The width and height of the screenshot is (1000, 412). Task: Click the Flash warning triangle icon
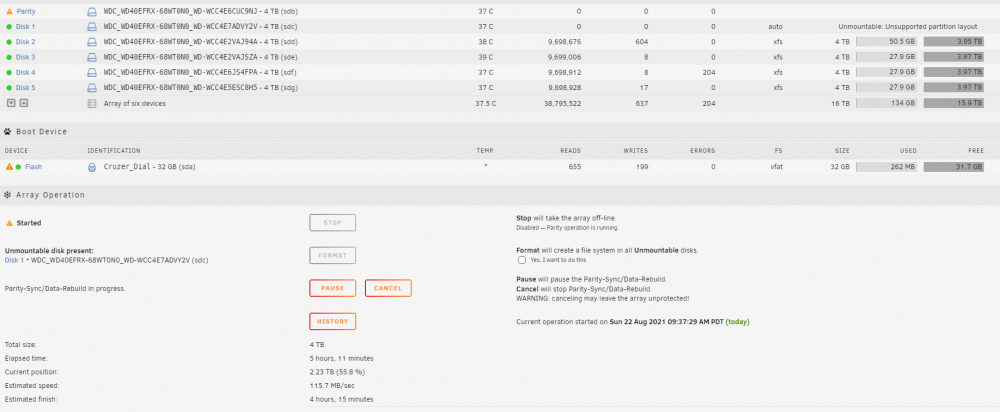tap(9, 166)
